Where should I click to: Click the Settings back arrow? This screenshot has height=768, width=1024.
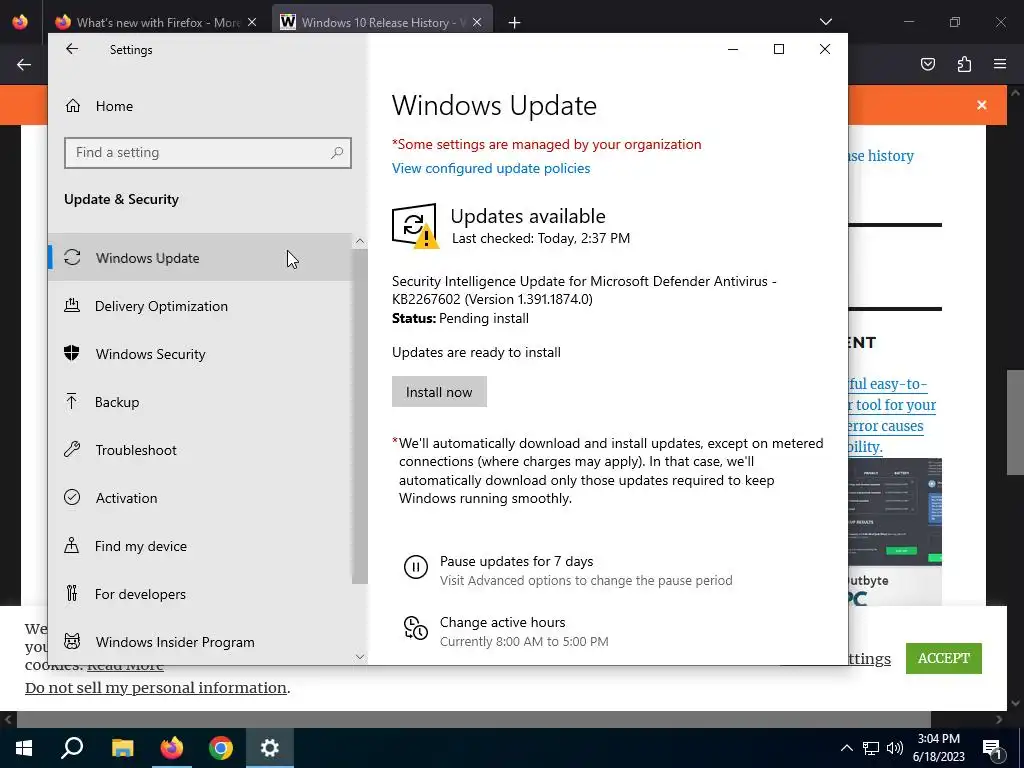point(72,49)
